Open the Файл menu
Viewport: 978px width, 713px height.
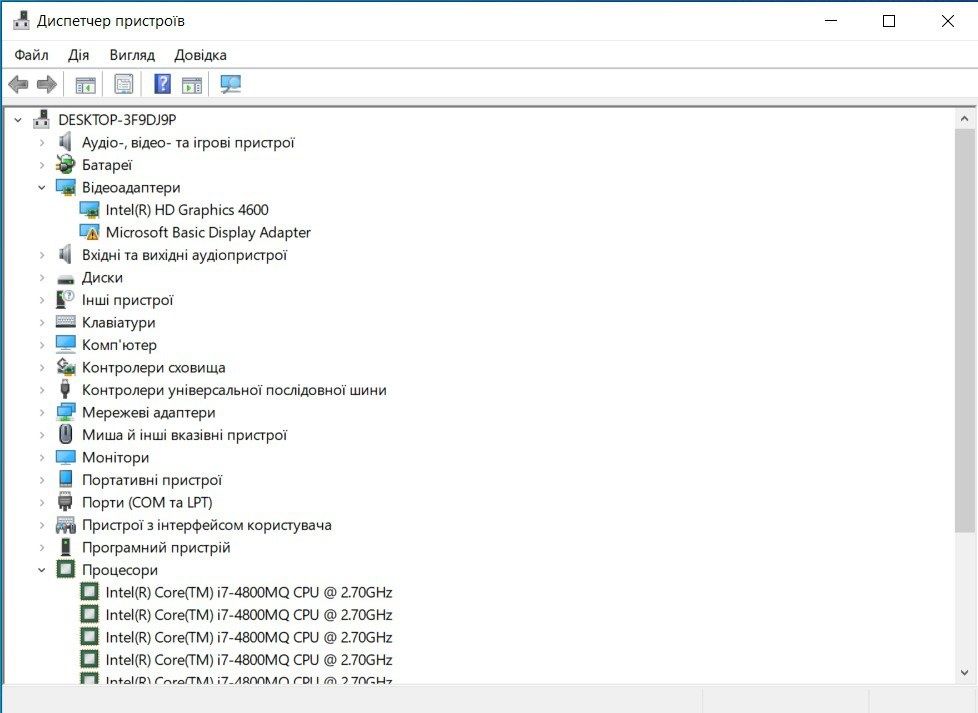point(31,55)
